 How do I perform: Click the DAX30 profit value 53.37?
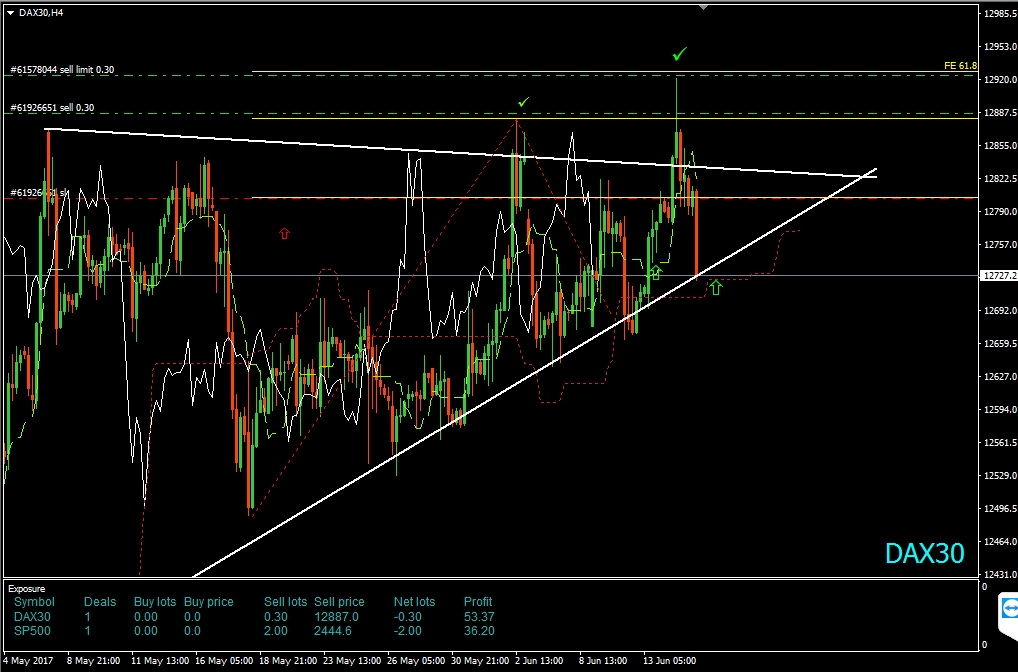point(479,617)
